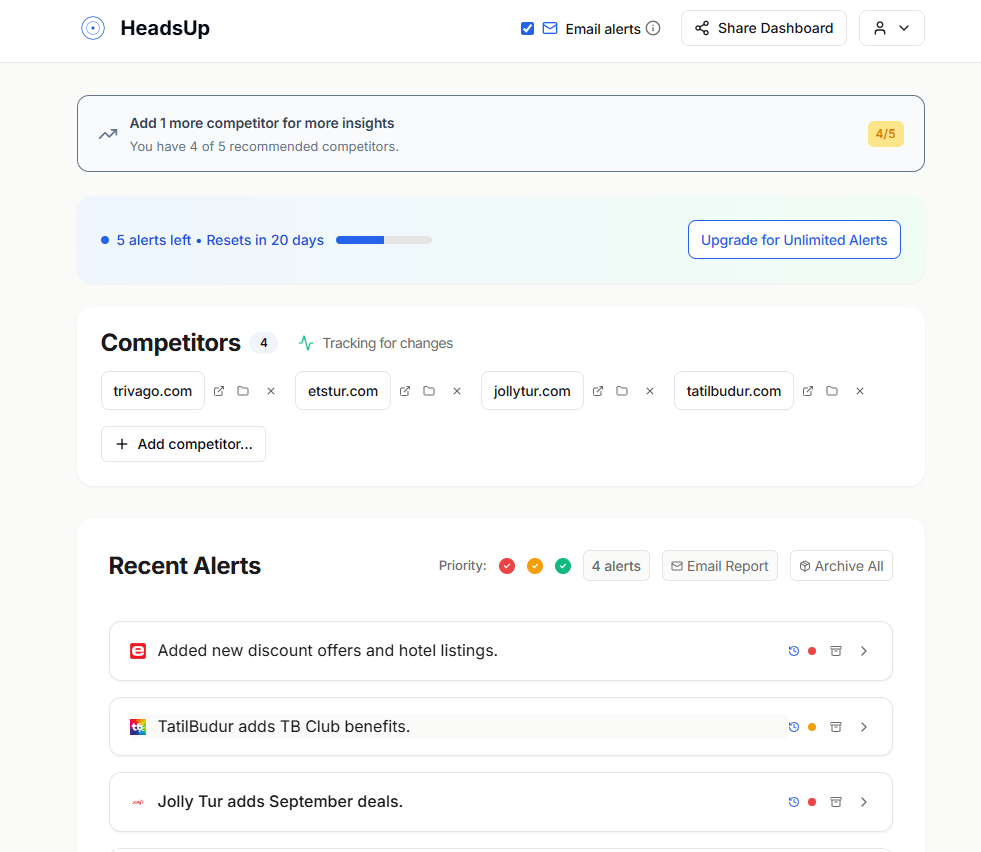Screen dimensions: 981x852
Task: Click the 5 alerts left text
Action: coord(153,240)
